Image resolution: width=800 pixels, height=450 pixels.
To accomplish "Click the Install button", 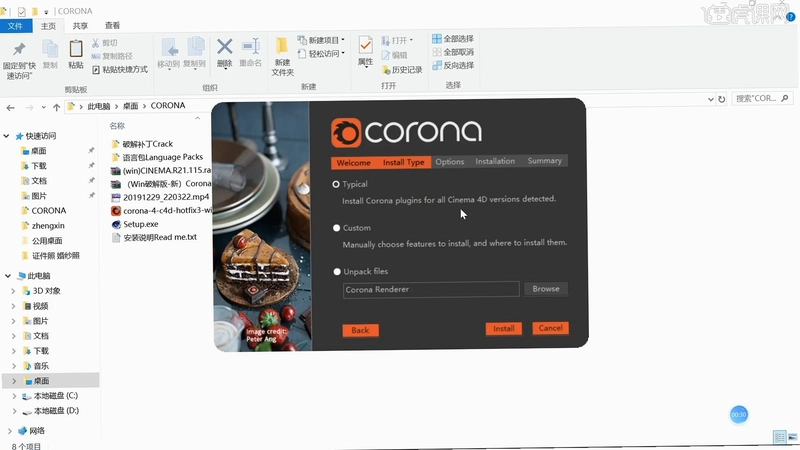I will click(504, 329).
